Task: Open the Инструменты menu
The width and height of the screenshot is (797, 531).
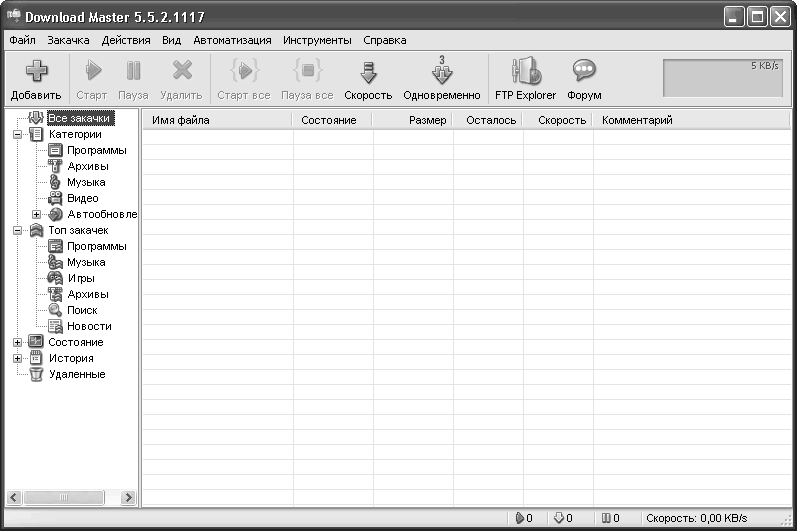Action: (317, 40)
